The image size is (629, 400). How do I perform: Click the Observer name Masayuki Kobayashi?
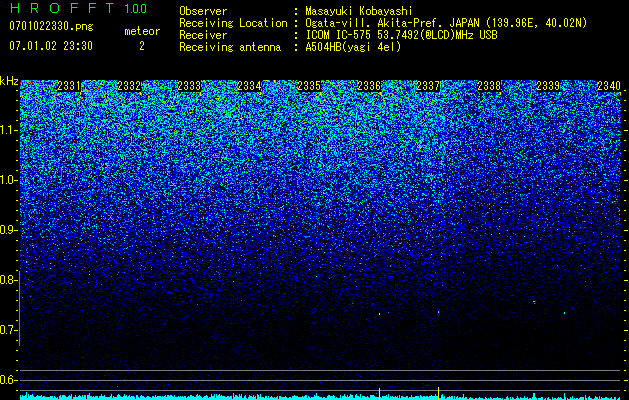pos(359,11)
